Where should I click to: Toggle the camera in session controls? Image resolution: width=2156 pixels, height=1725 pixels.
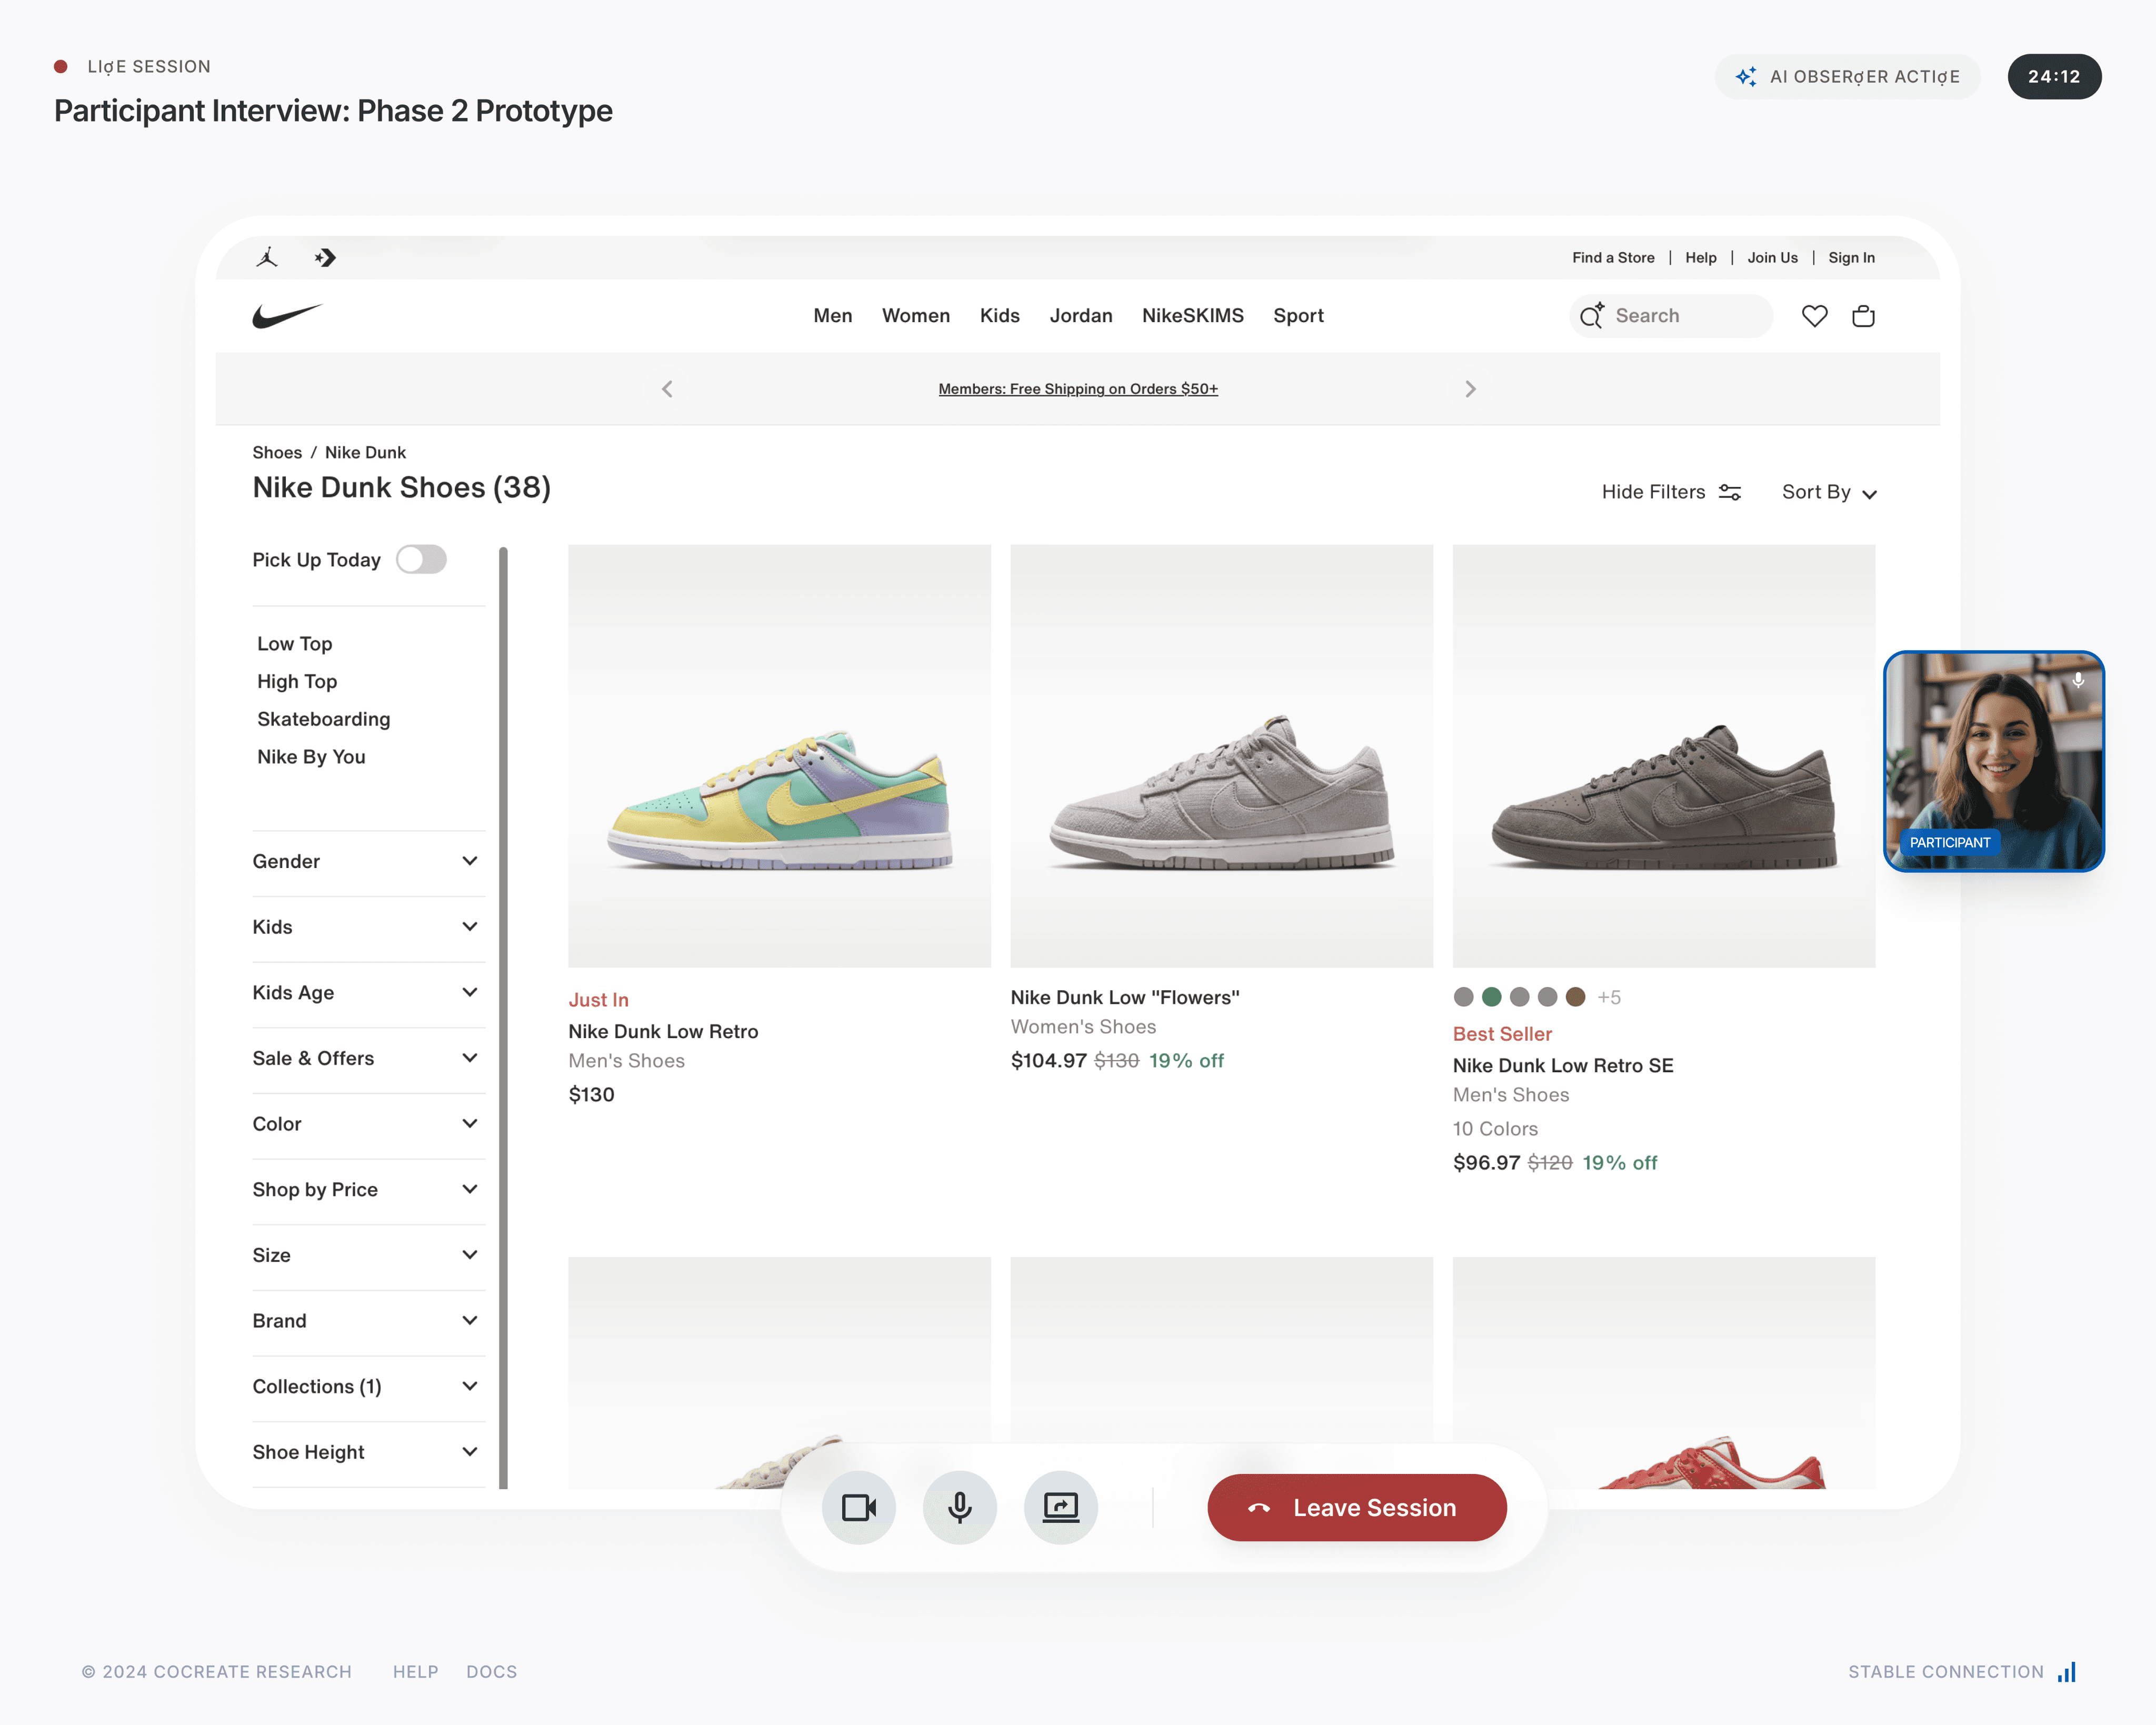pos(858,1507)
